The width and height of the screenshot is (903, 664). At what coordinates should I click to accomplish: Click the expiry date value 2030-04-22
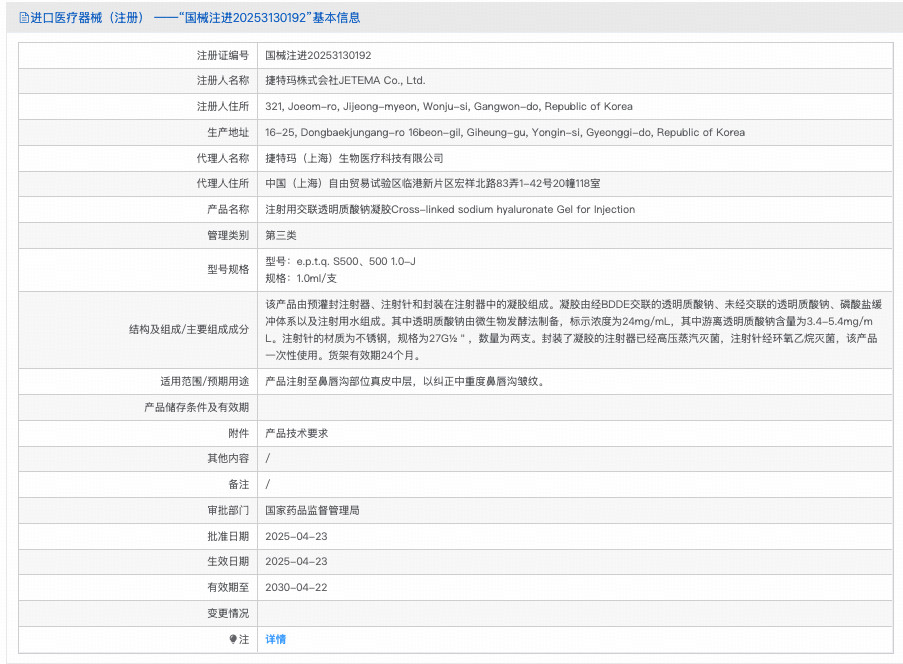coord(296,587)
